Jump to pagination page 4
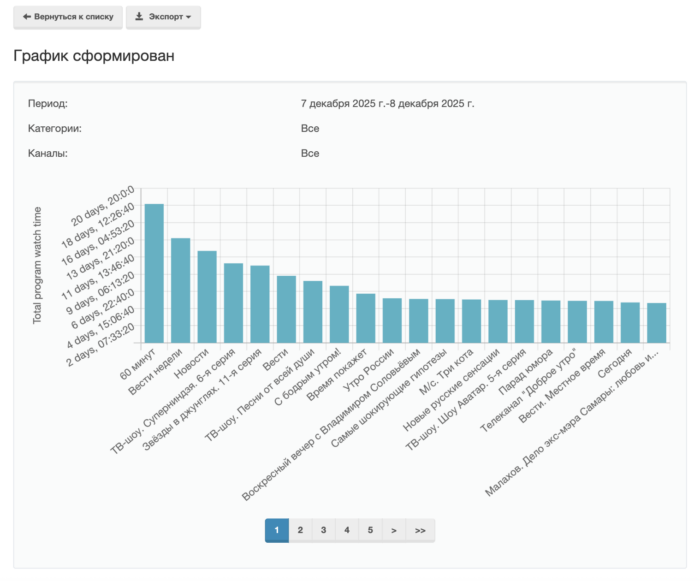The height and width of the screenshot is (581, 700). click(346, 531)
